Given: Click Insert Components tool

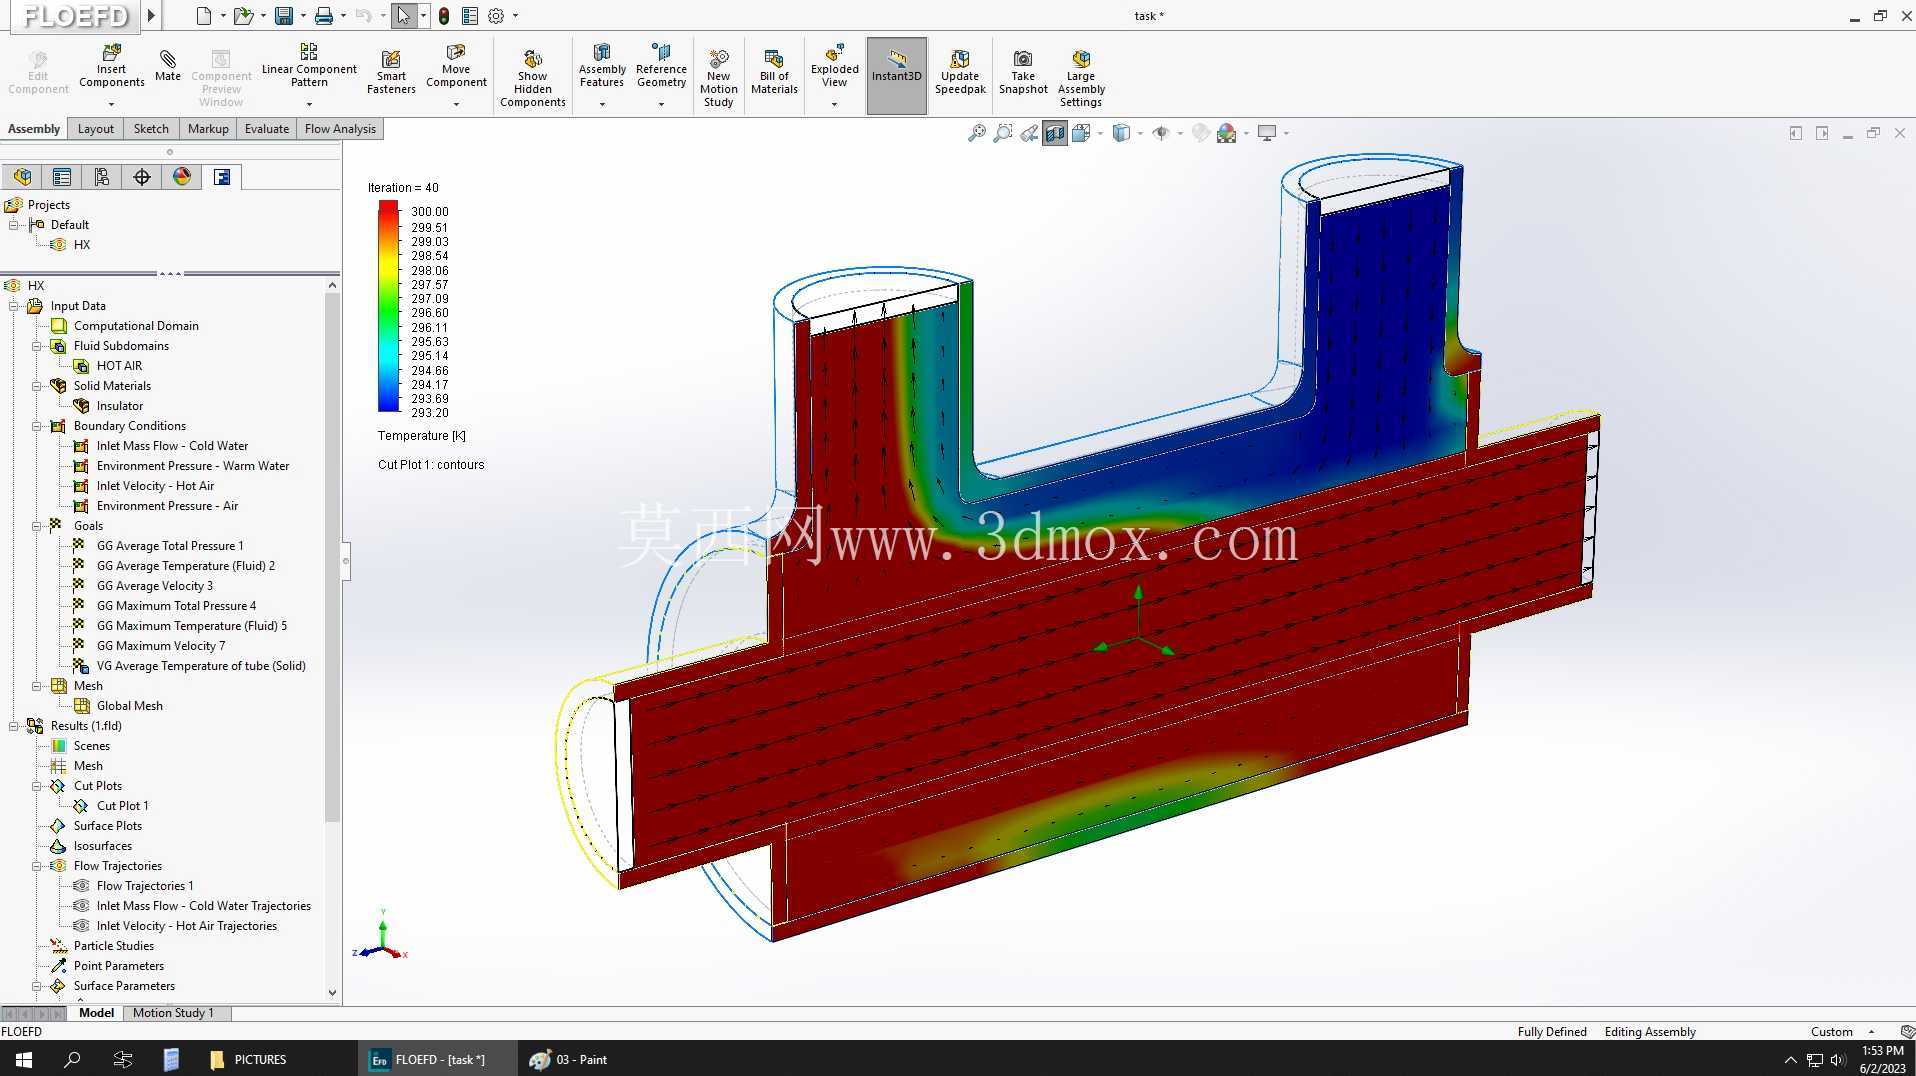Looking at the screenshot, I should pyautogui.click(x=112, y=65).
